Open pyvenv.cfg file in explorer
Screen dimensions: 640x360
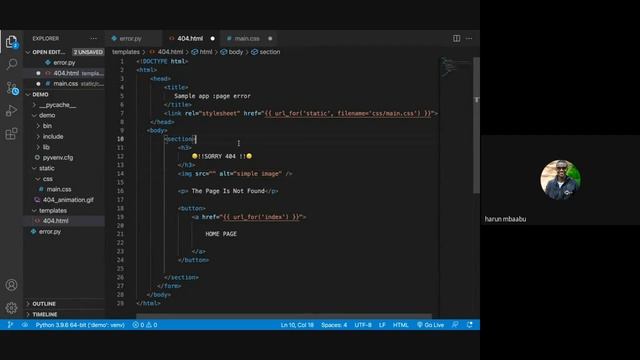(x=58, y=158)
